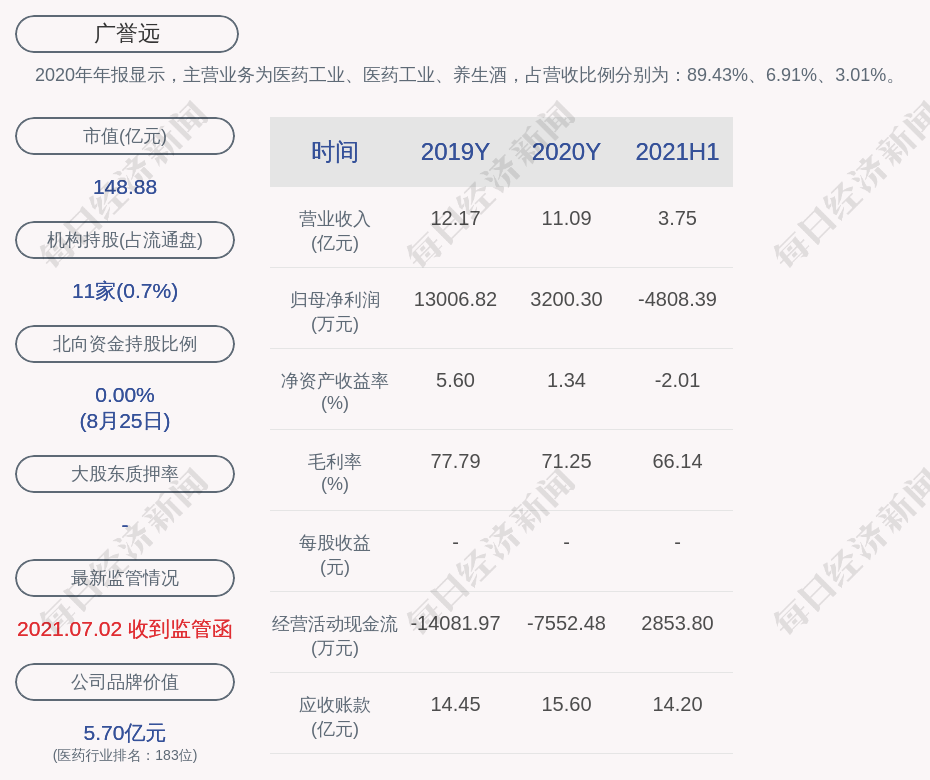Viewport: 930px width, 780px height.
Task: Click the net profit value 13006.82
Action: tap(455, 300)
